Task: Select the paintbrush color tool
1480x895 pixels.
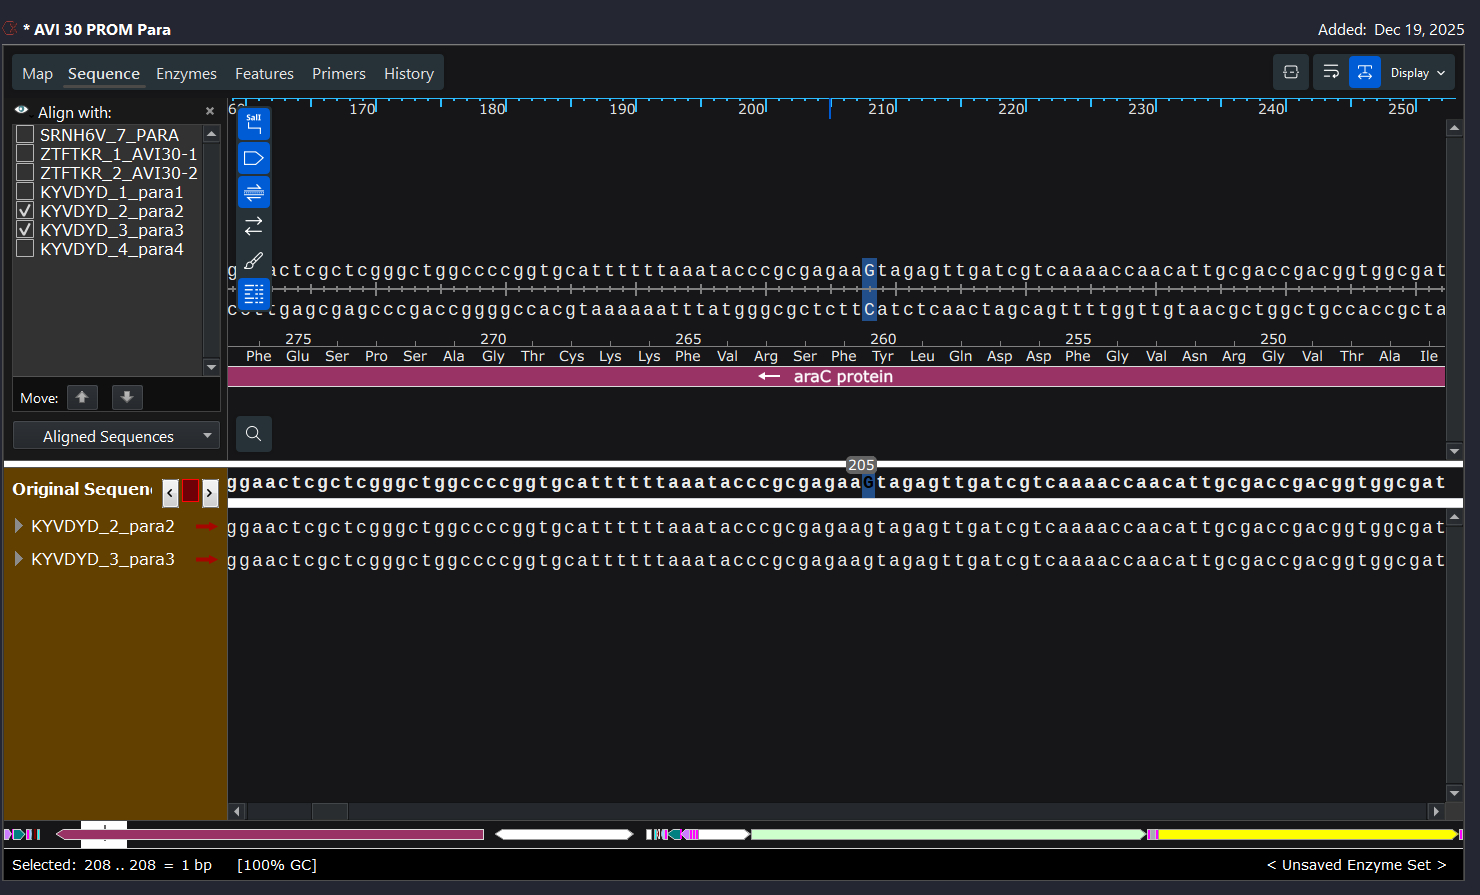Action: [254, 260]
